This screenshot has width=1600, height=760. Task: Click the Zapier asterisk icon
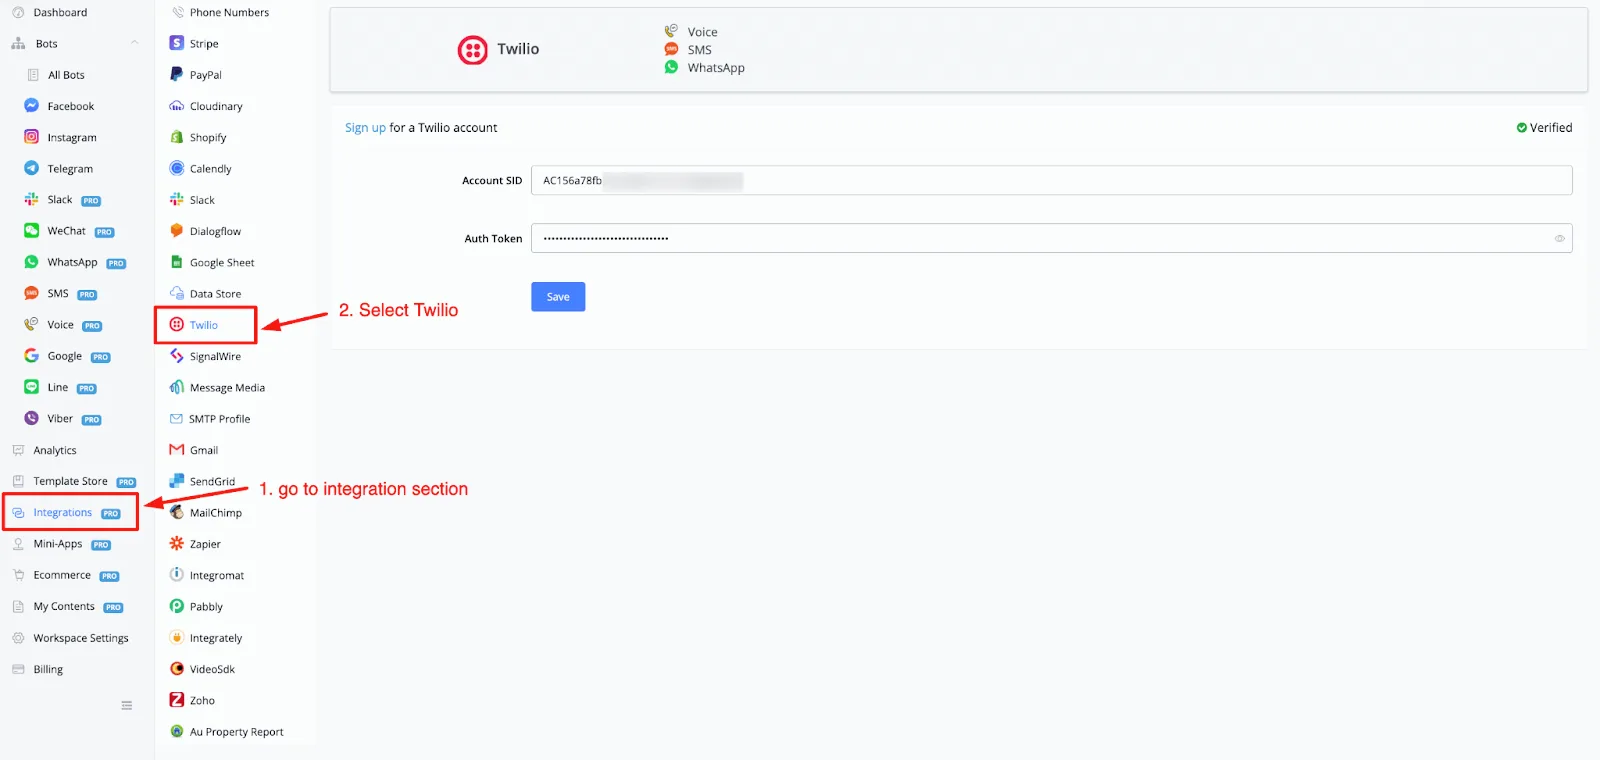pos(177,543)
